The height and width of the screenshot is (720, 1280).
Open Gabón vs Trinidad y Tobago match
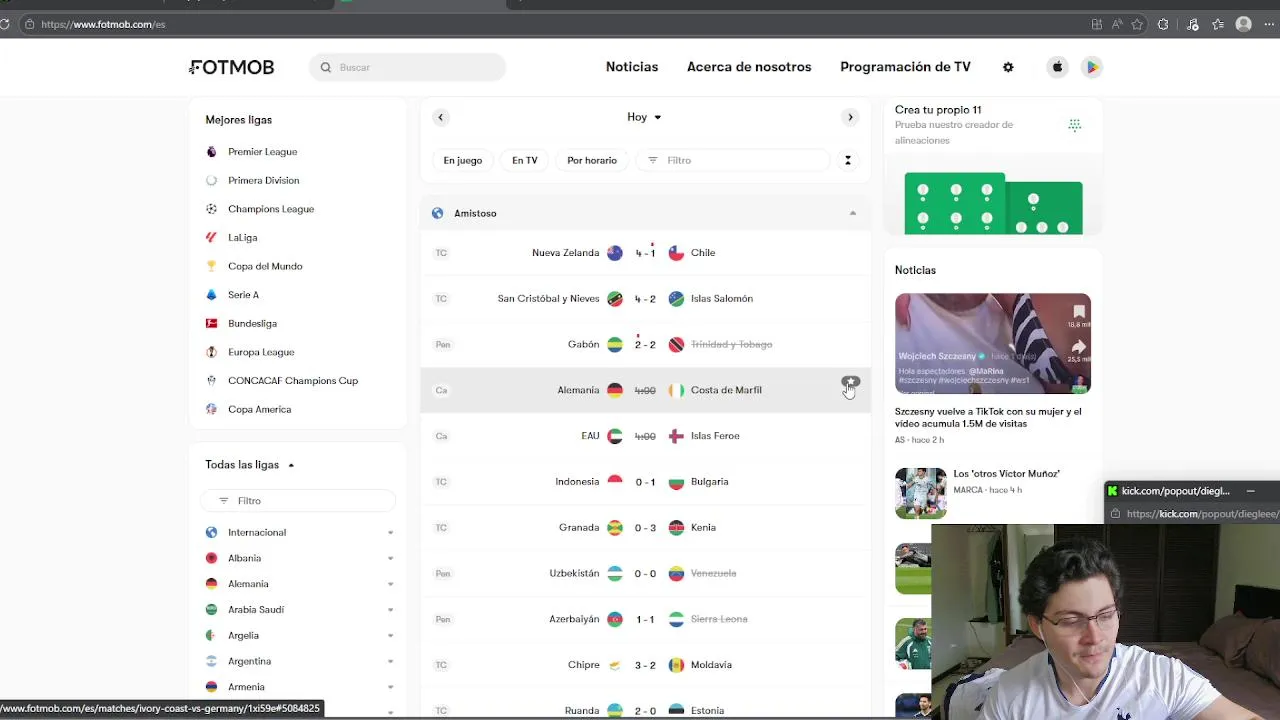(645, 345)
